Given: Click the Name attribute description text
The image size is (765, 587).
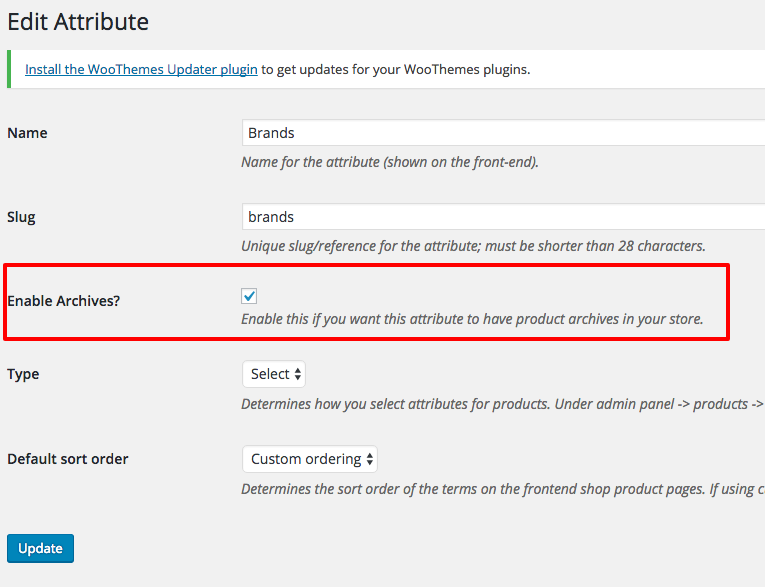Looking at the screenshot, I should (390, 162).
